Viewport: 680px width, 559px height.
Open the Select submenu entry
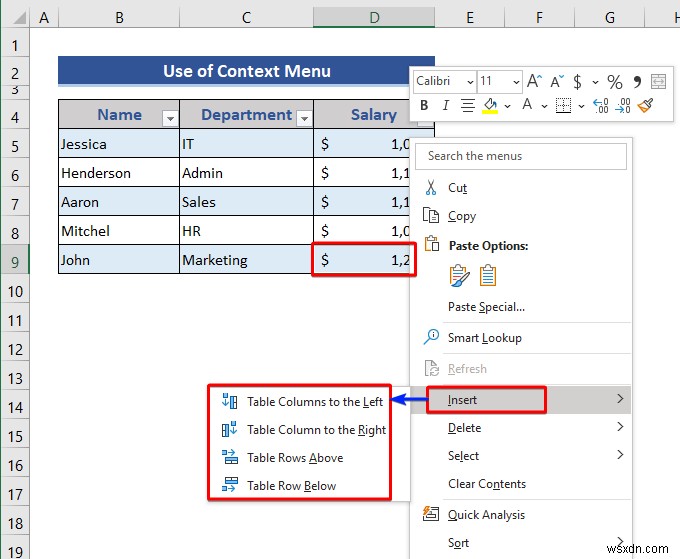pos(463,456)
